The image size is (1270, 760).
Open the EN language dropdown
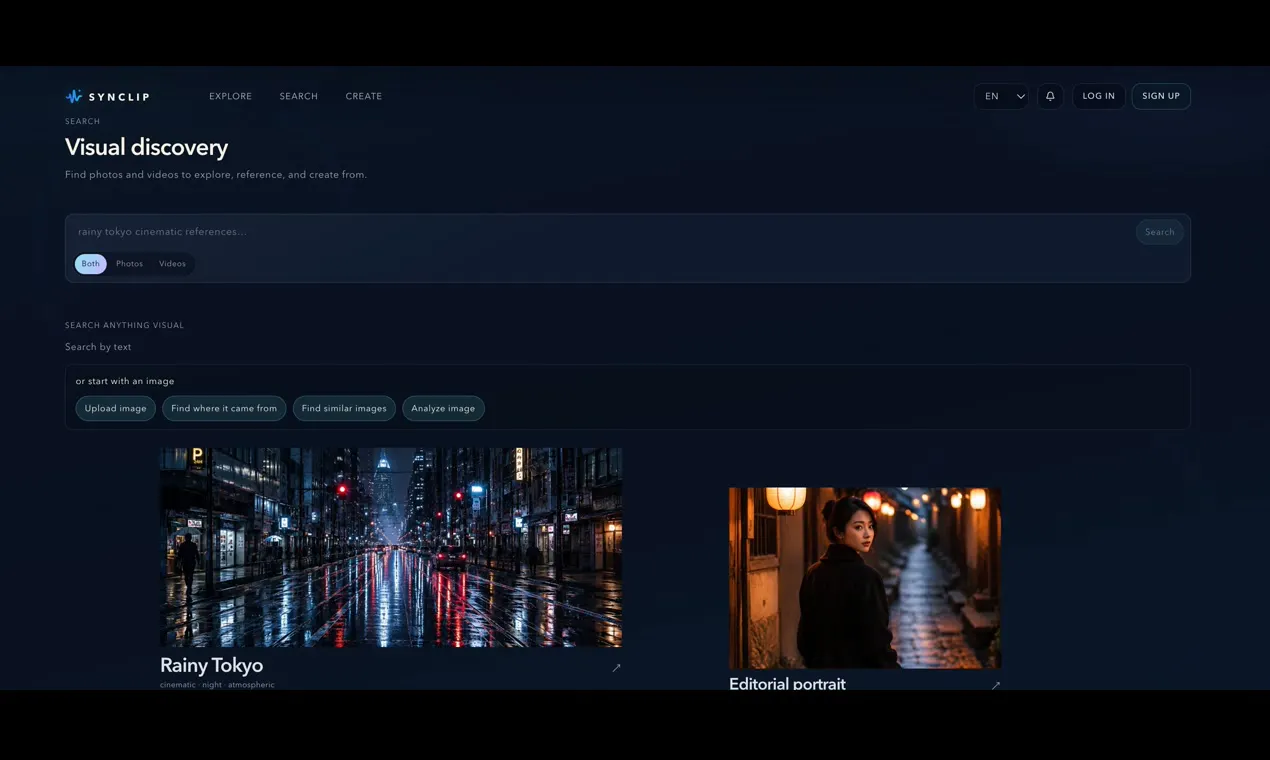tap(1002, 96)
